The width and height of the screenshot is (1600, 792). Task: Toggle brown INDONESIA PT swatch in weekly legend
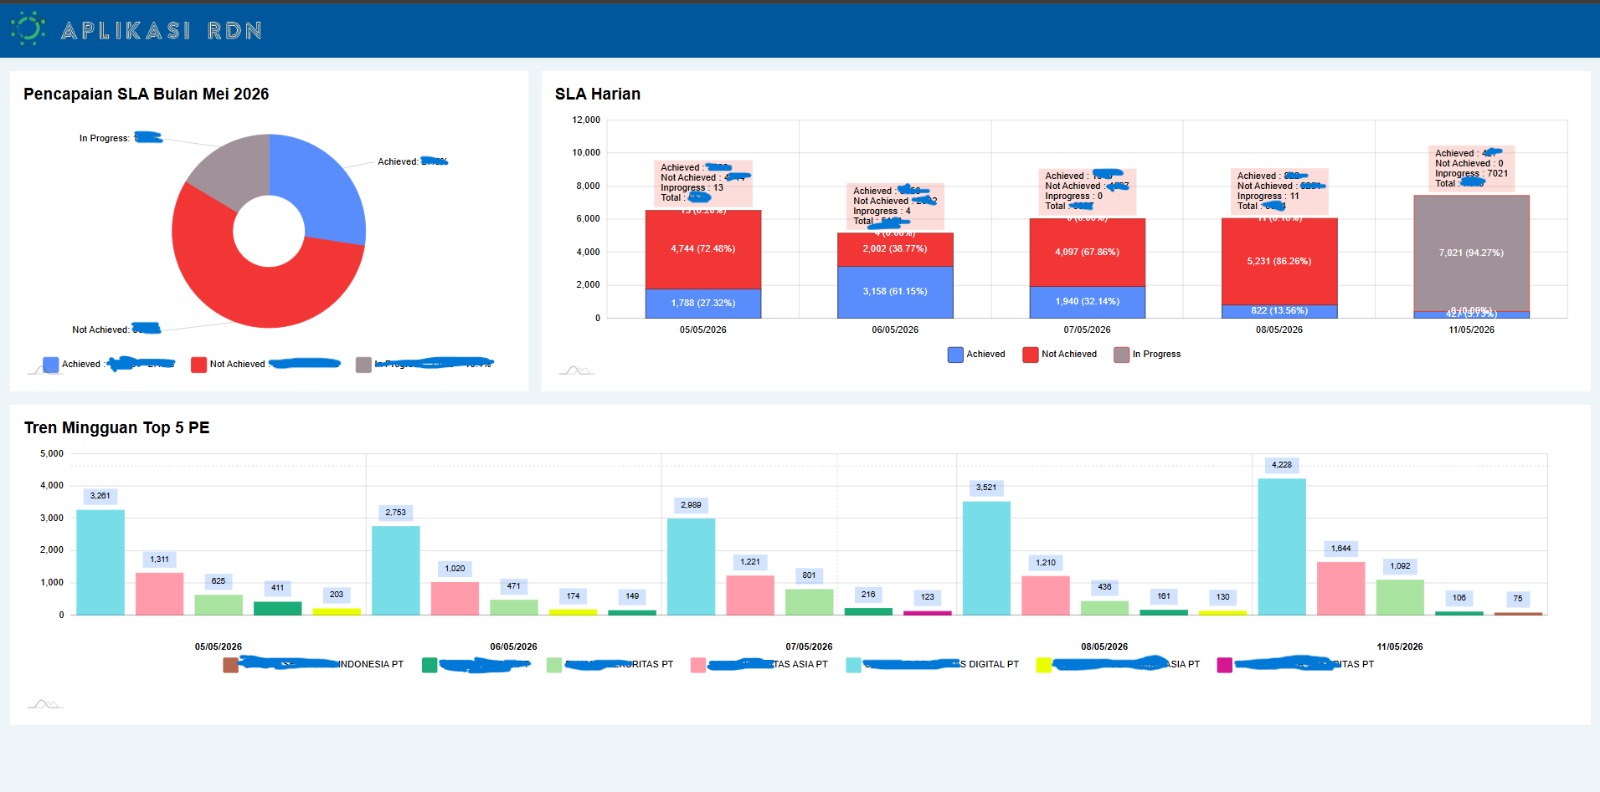click(x=230, y=665)
